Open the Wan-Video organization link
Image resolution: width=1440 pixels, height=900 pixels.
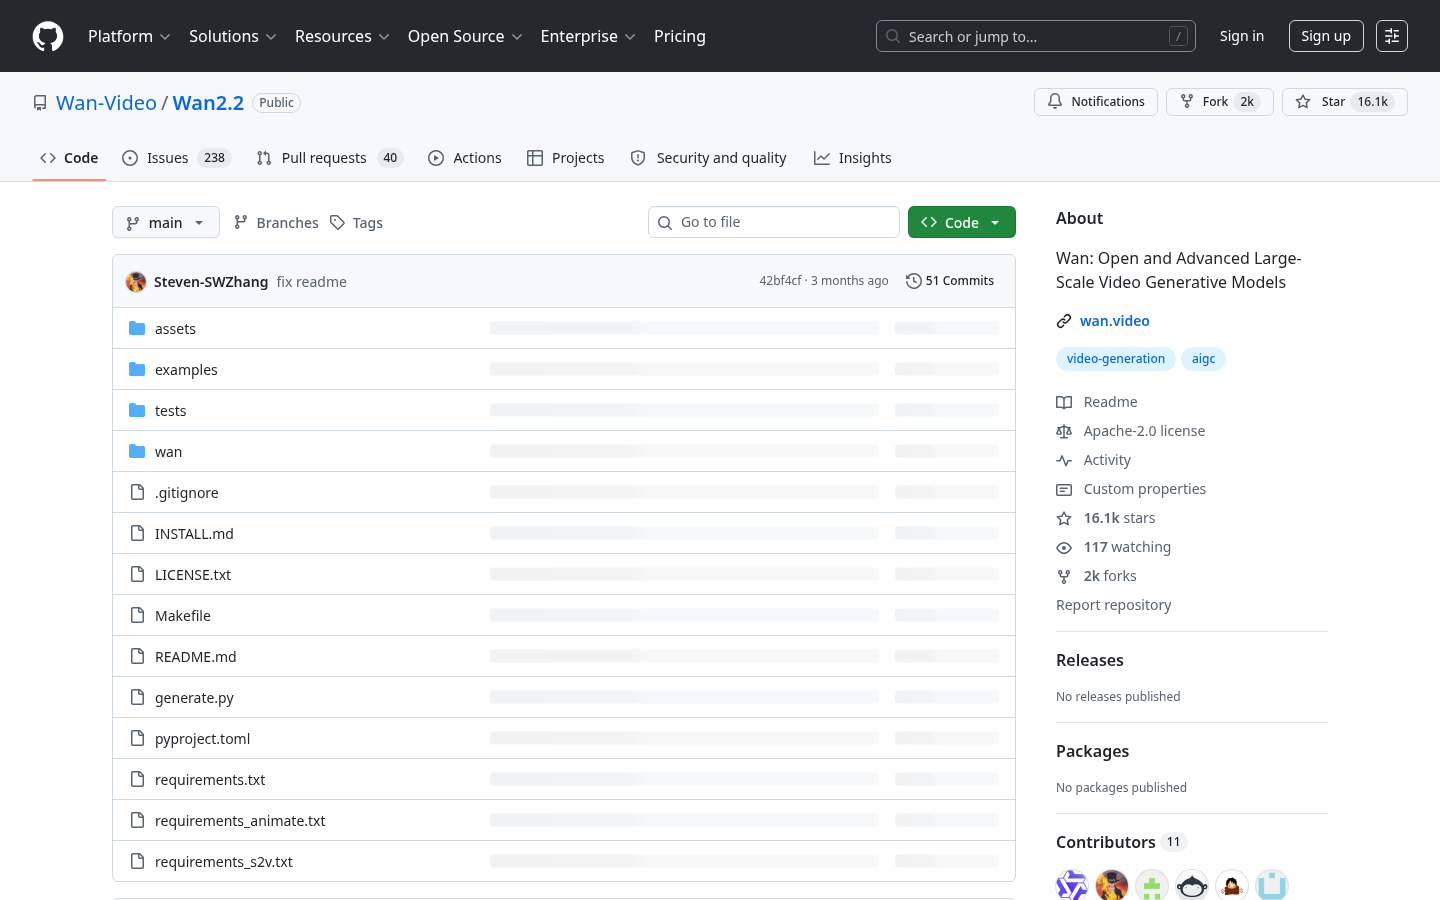pos(106,103)
